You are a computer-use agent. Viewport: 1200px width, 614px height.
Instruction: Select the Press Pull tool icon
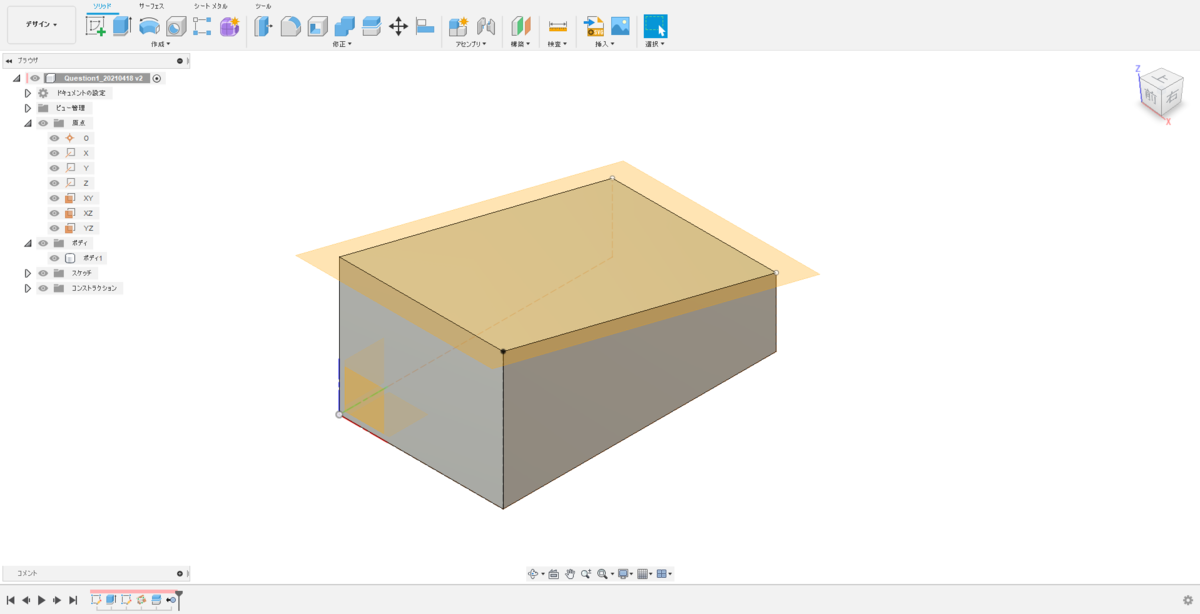coord(264,26)
